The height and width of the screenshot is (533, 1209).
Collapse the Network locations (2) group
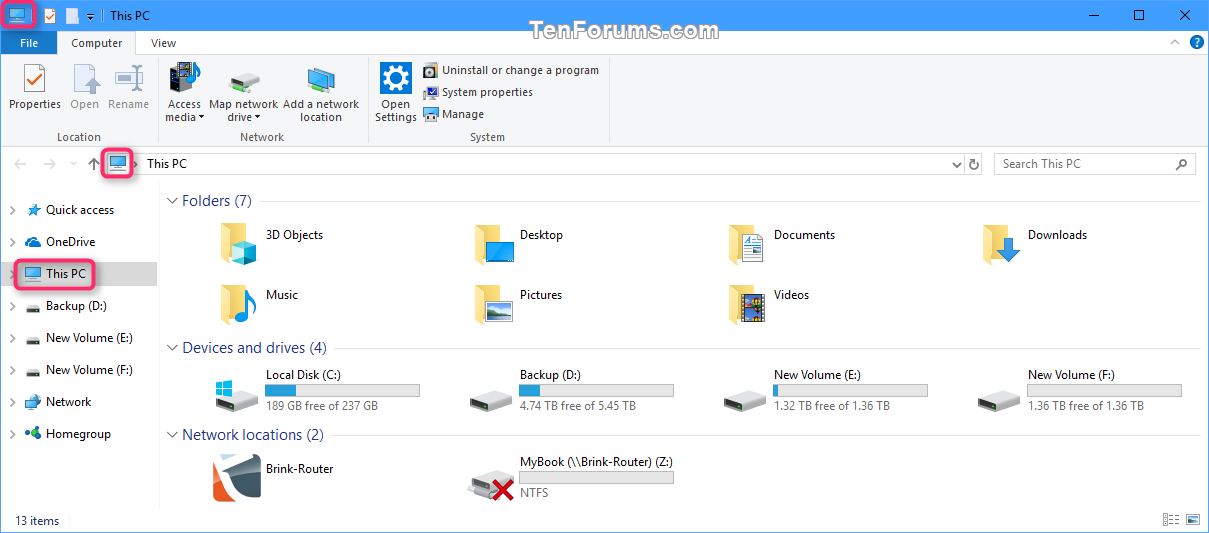[172, 435]
